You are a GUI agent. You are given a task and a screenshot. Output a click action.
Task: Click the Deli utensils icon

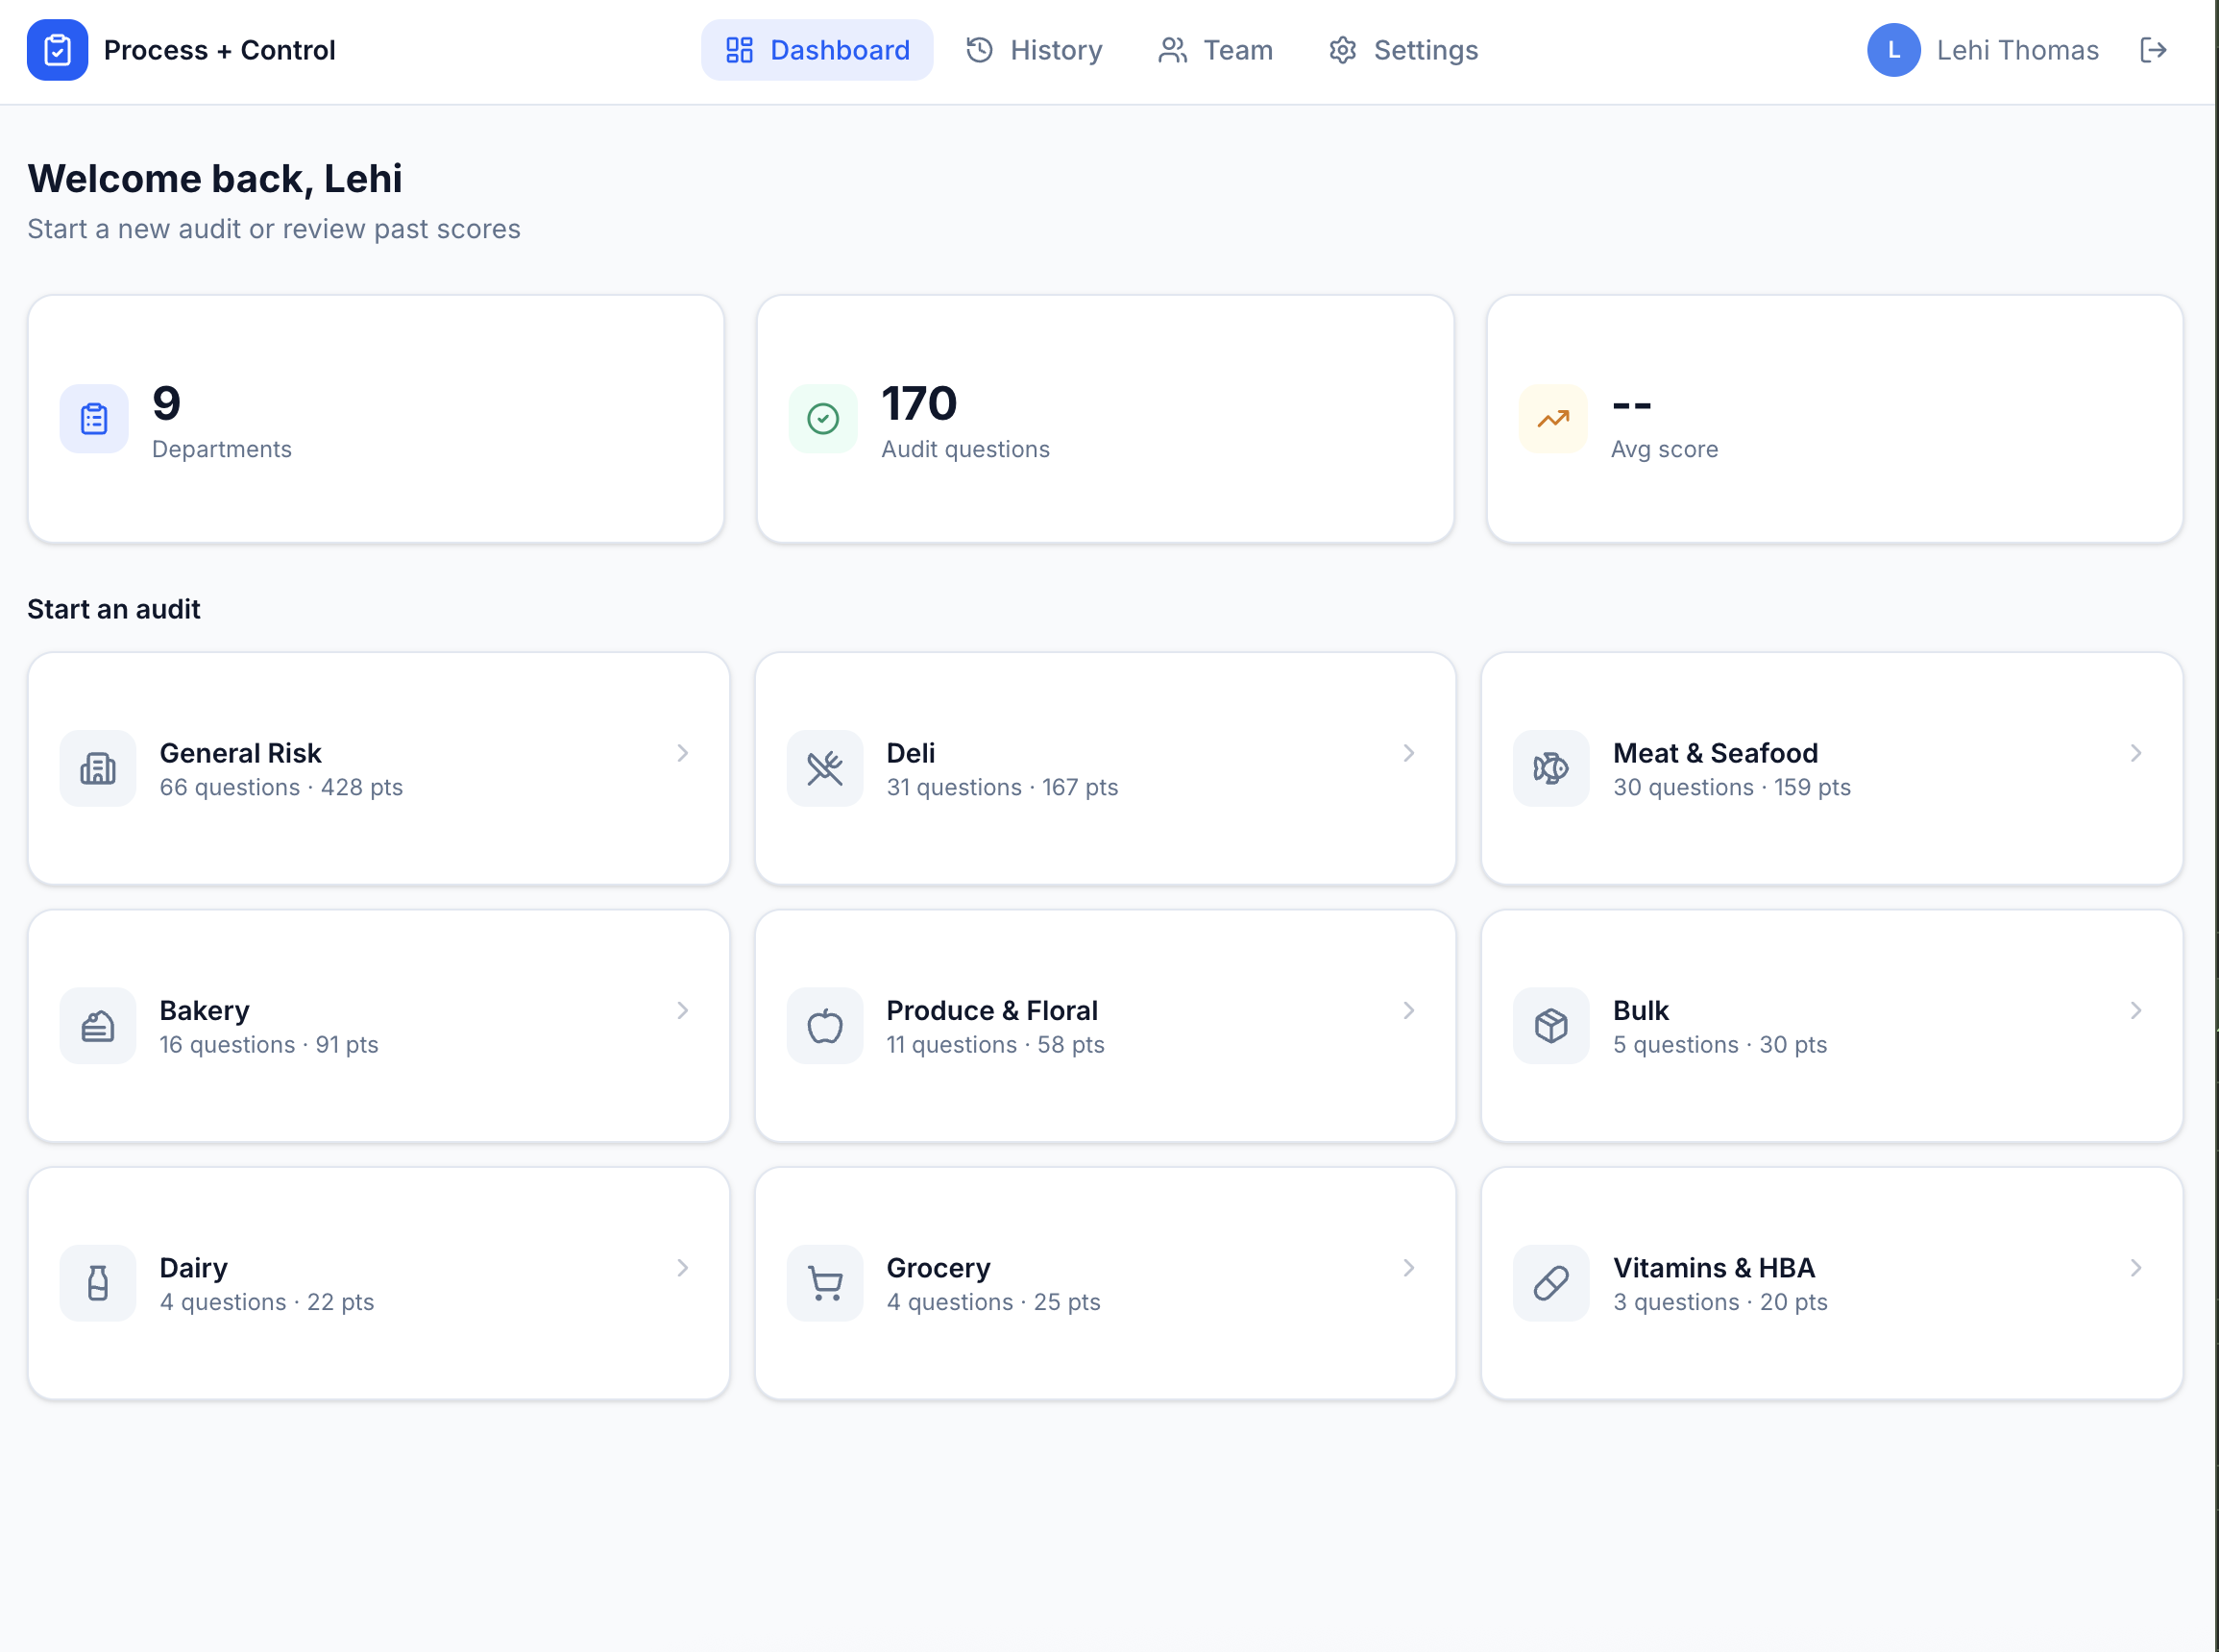(x=825, y=768)
